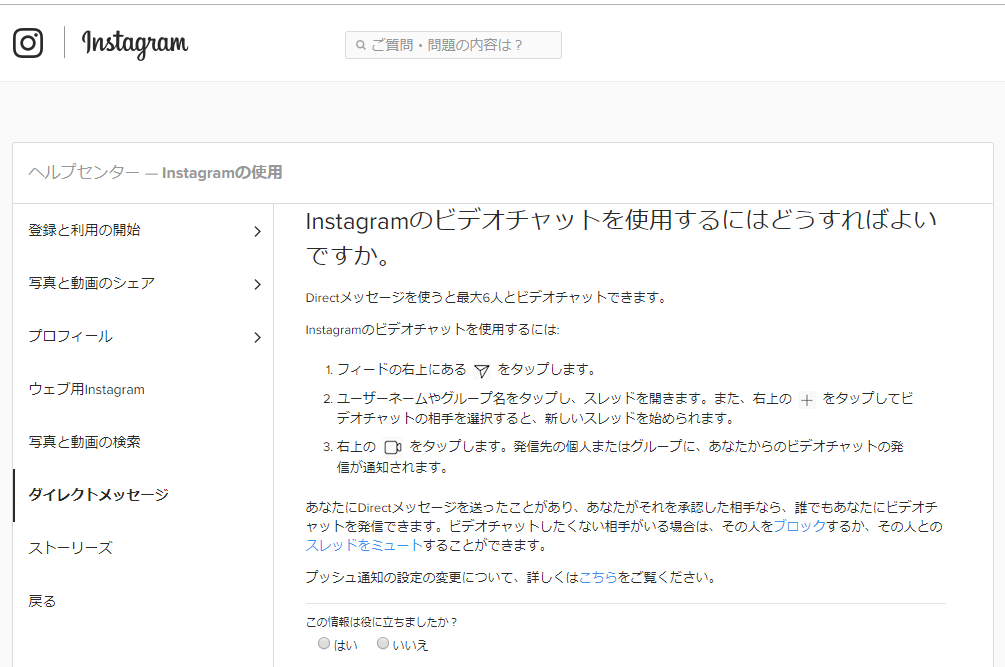The width and height of the screenshot is (1005, 667).
Task: Click ヘルプセンター breadcrumb link
Action: point(84,173)
